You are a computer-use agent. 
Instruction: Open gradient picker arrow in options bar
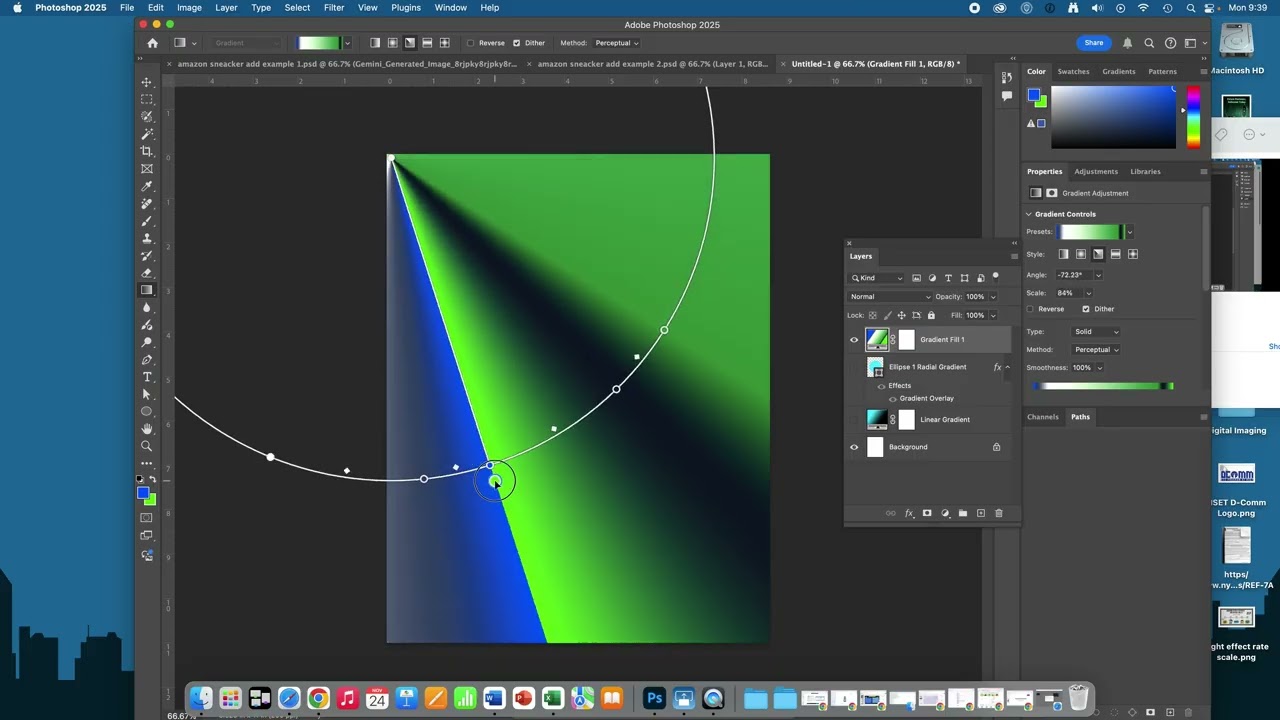click(347, 43)
